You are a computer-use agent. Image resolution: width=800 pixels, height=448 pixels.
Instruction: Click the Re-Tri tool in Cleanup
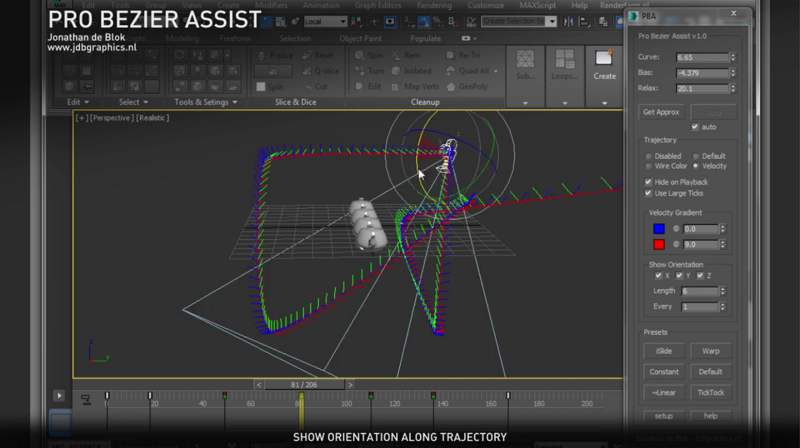(x=464, y=55)
